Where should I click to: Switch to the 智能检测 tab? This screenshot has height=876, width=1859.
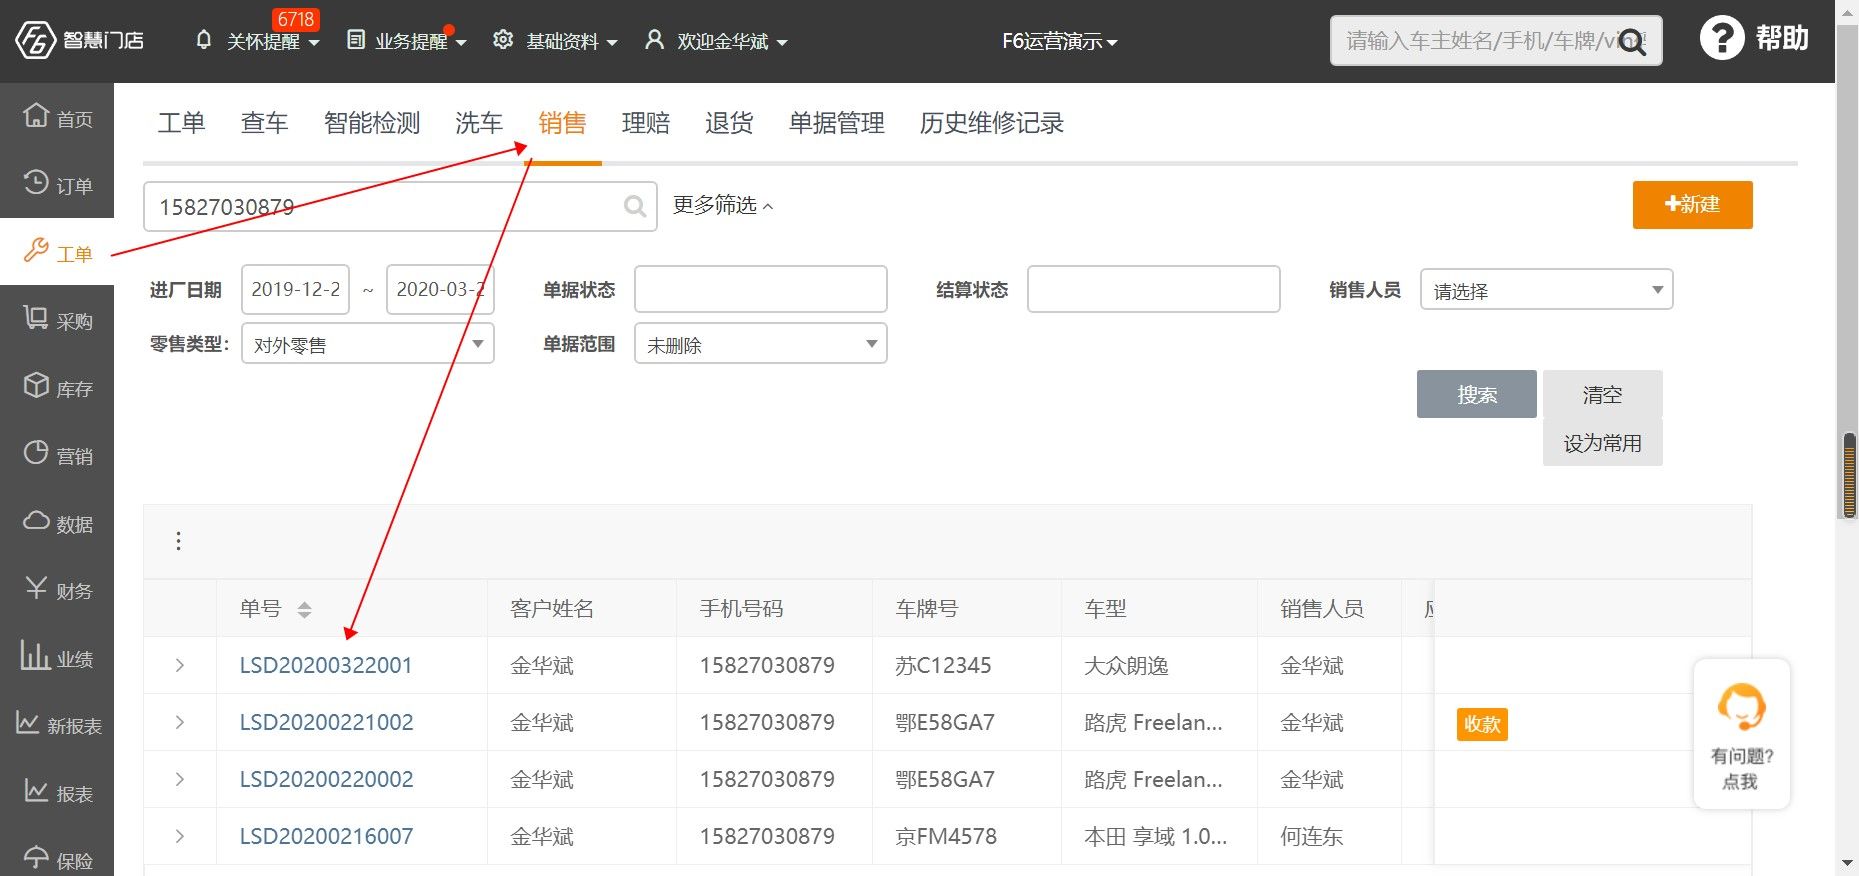[x=372, y=123]
